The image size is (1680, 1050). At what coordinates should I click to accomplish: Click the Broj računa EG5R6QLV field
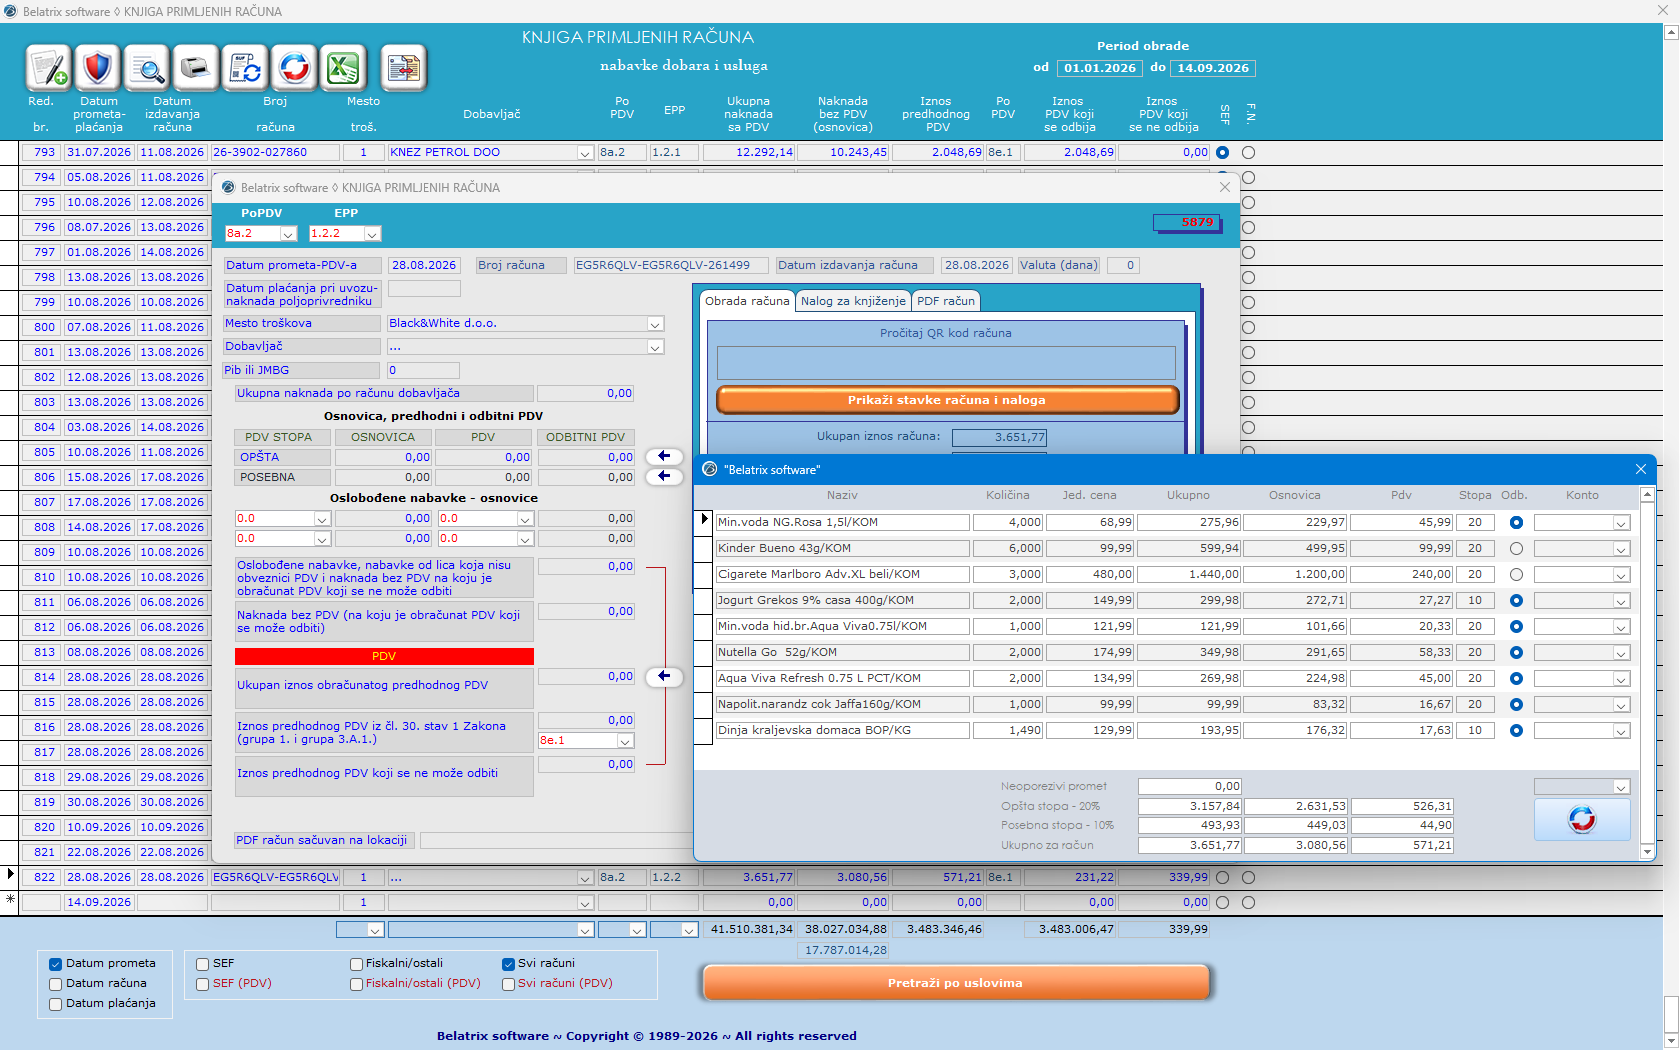(x=671, y=266)
